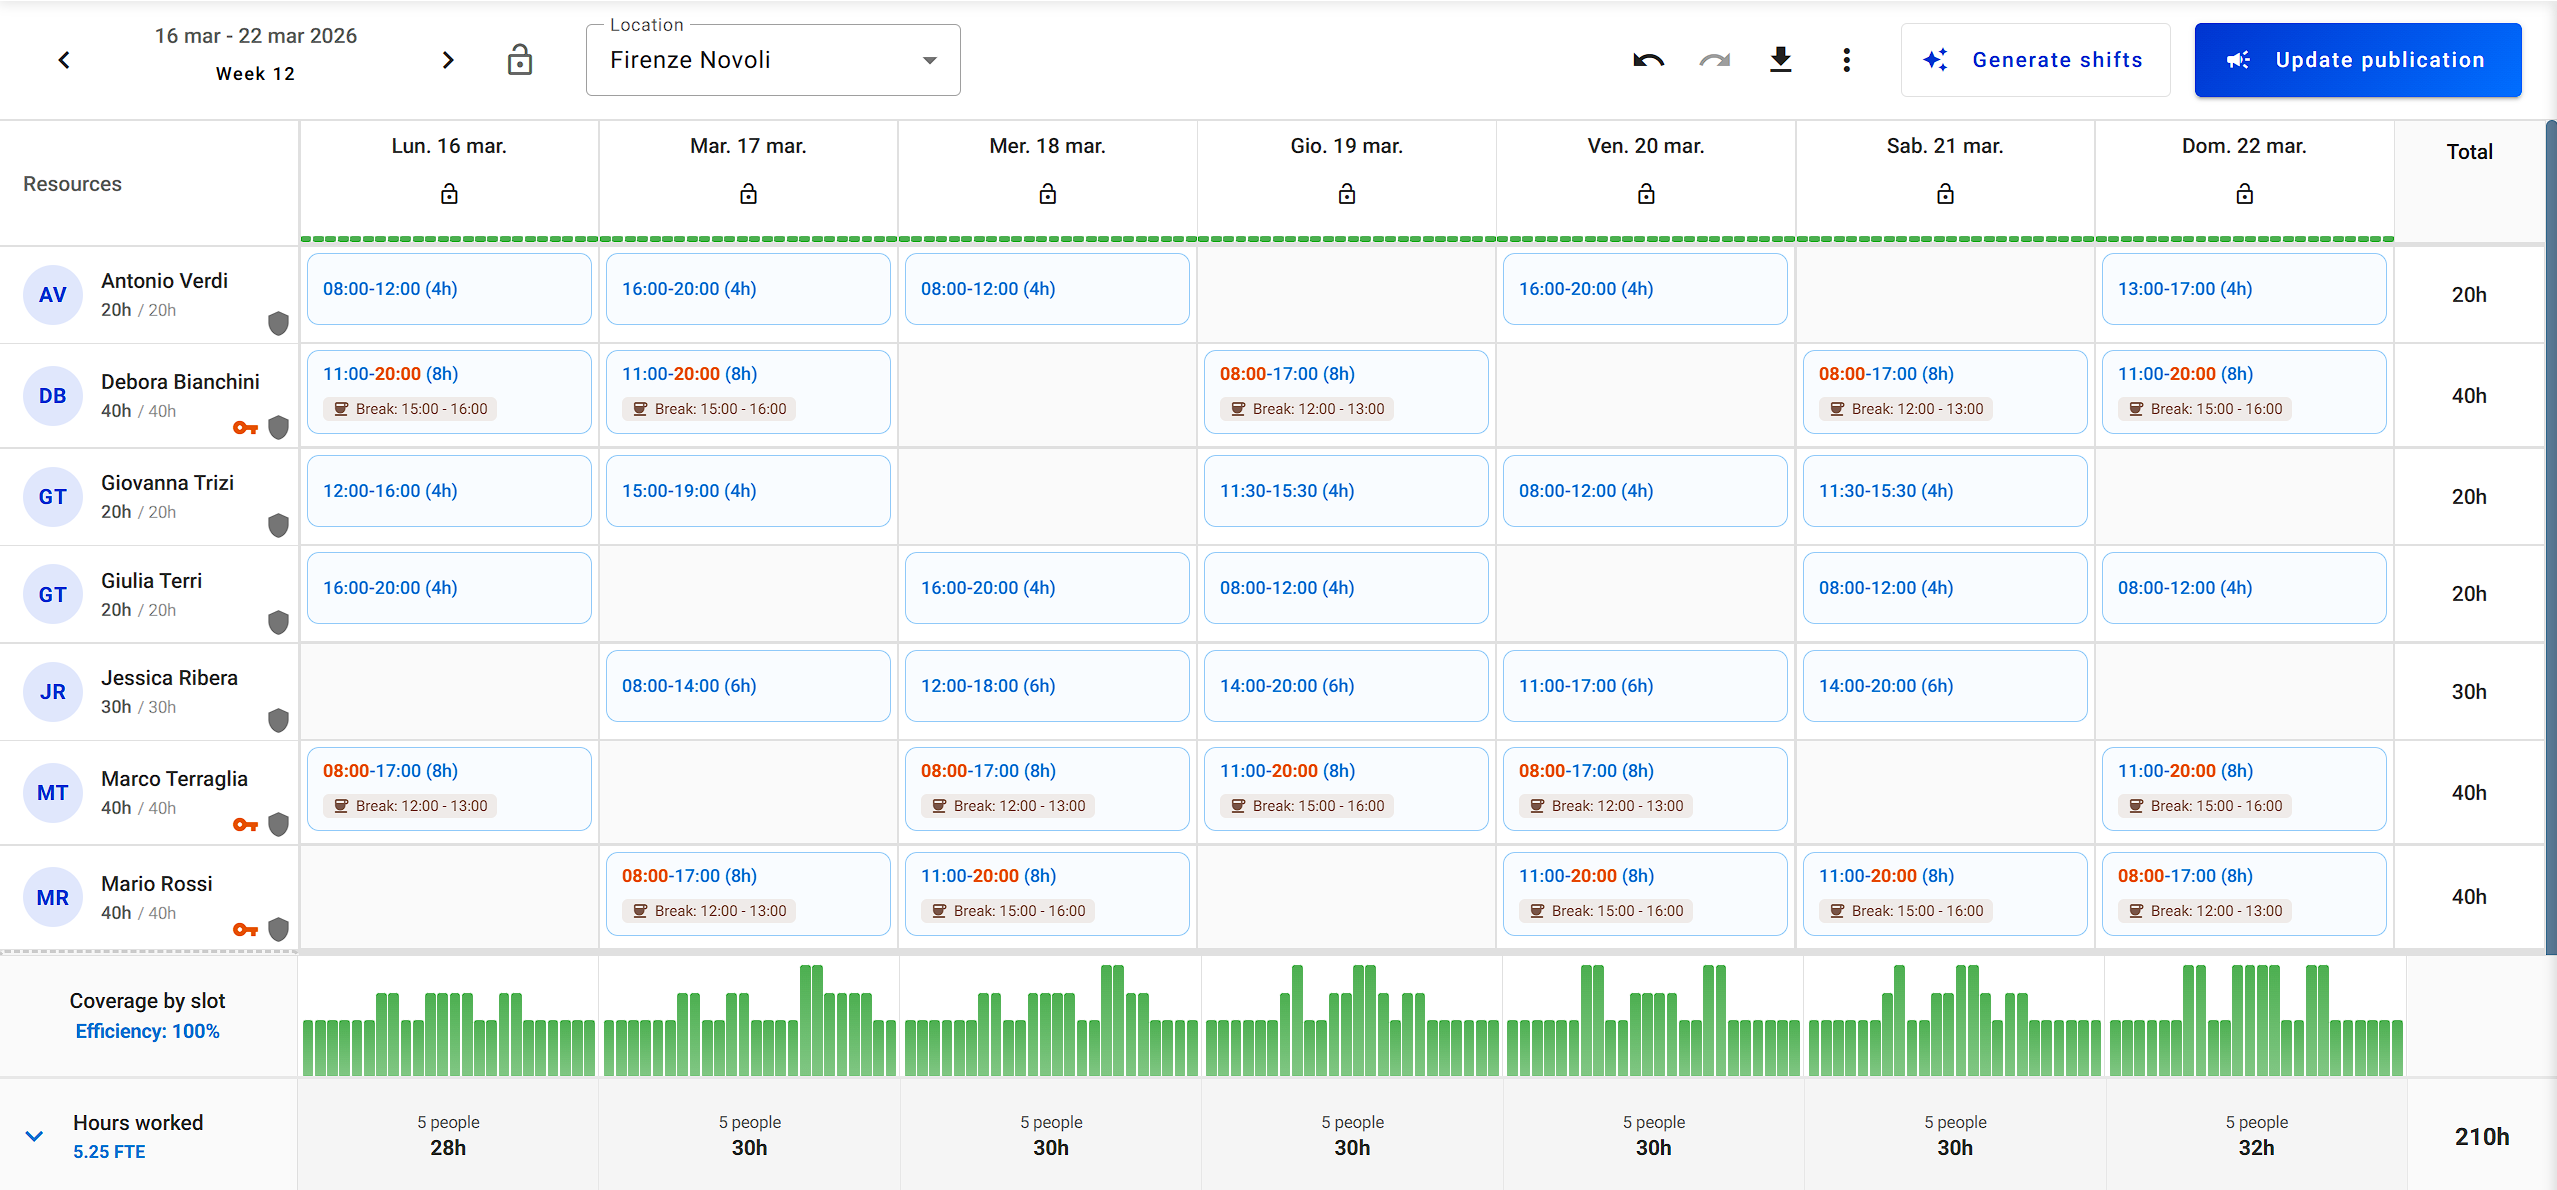
Task: Select the Sab. 21 mar. column header
Action: [1944, 146]
